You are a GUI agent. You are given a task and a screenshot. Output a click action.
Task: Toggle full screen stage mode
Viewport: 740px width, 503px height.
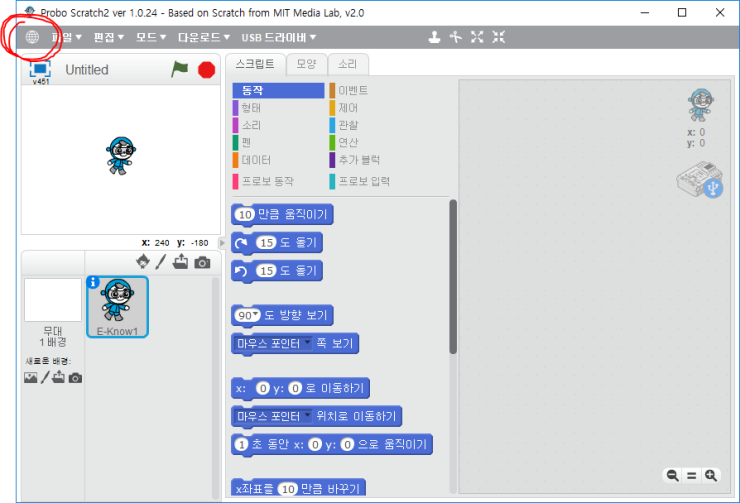coord(40,69)
